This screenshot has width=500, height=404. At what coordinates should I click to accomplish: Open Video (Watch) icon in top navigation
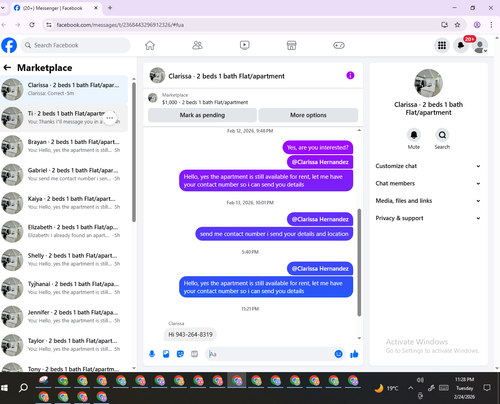245,45
